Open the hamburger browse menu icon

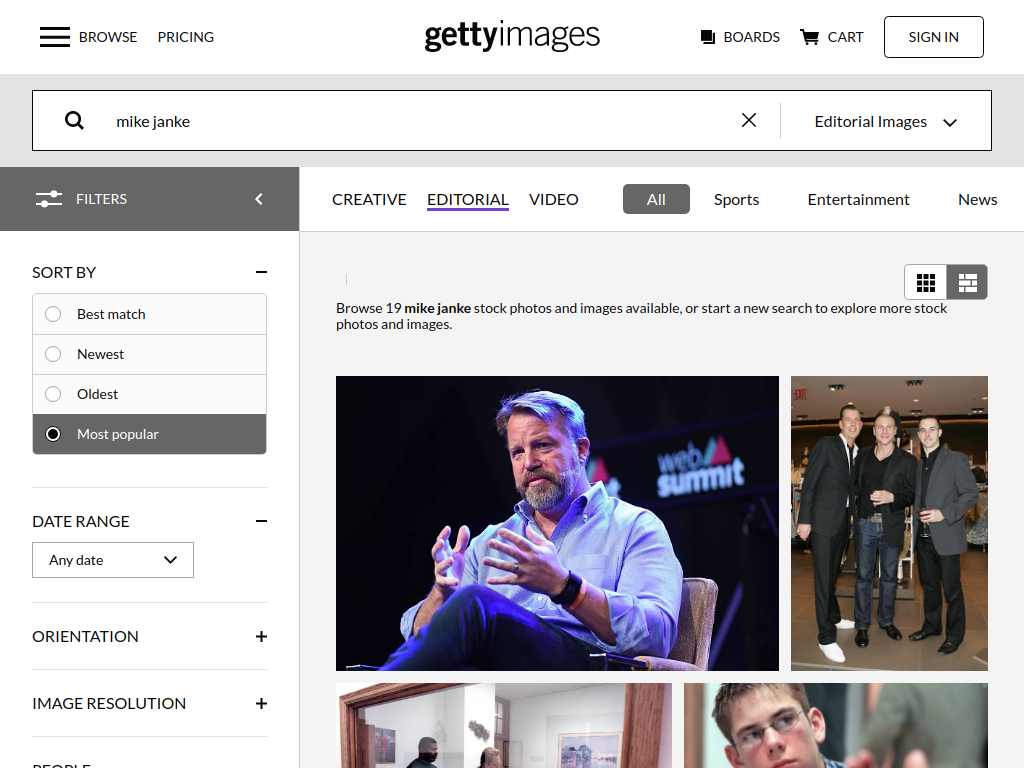pyautogui.click(x=55, y=37)
